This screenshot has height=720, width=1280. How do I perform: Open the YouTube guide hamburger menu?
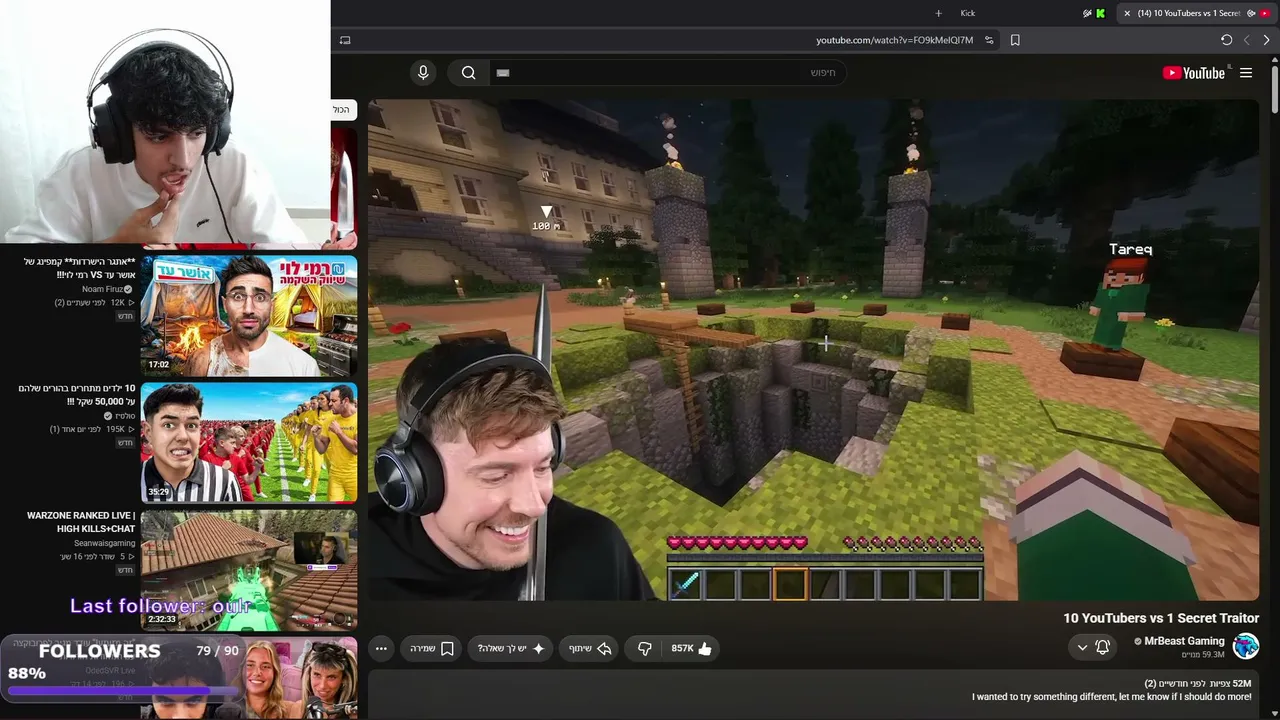[1246, 73]
